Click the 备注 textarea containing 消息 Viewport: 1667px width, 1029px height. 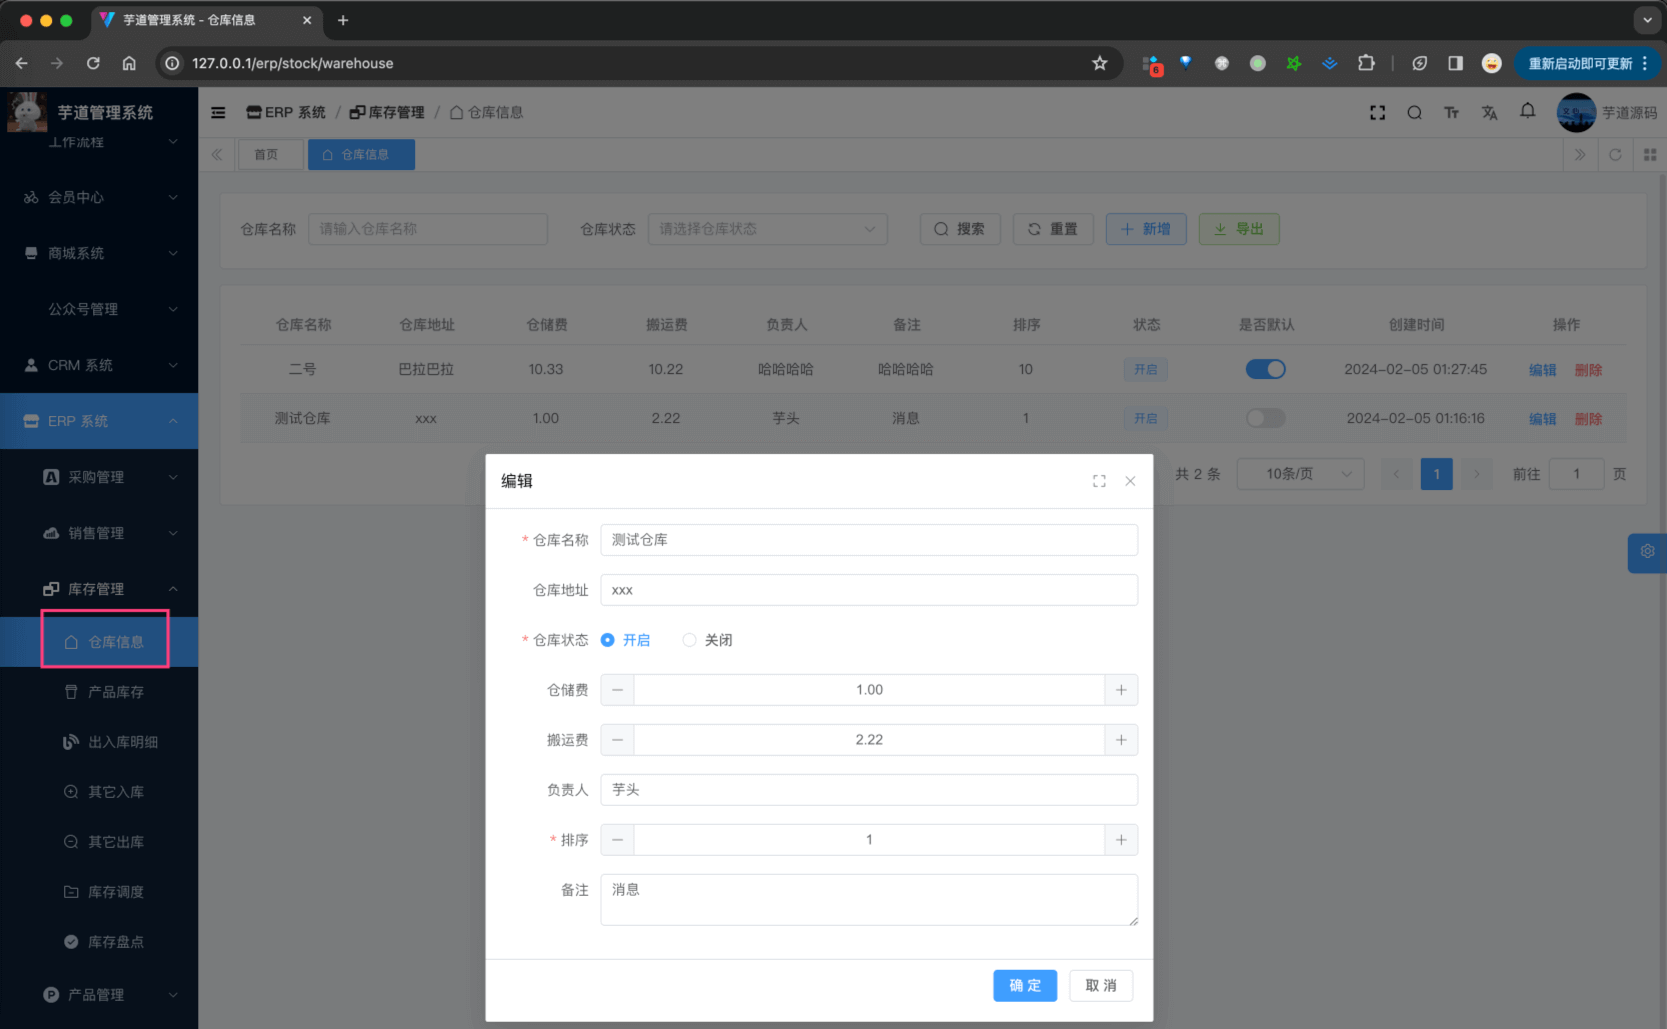coord(868,899)
